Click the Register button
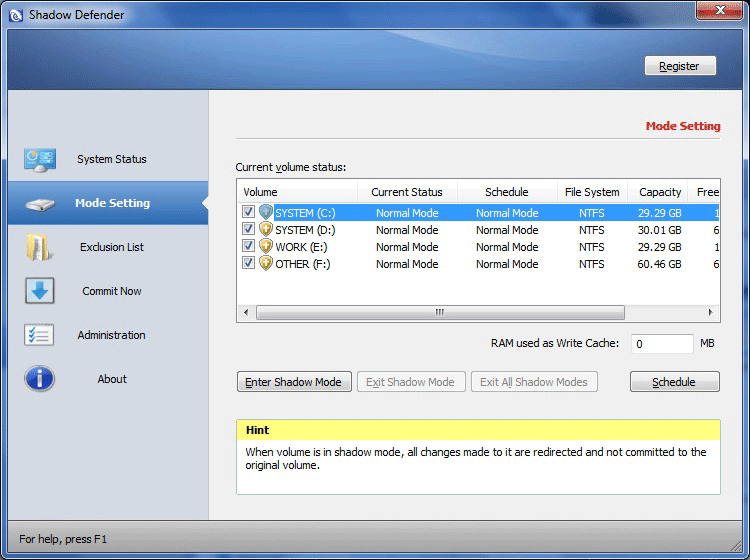The width and height of the screenshot is (750, 560). tap(680, 66)
